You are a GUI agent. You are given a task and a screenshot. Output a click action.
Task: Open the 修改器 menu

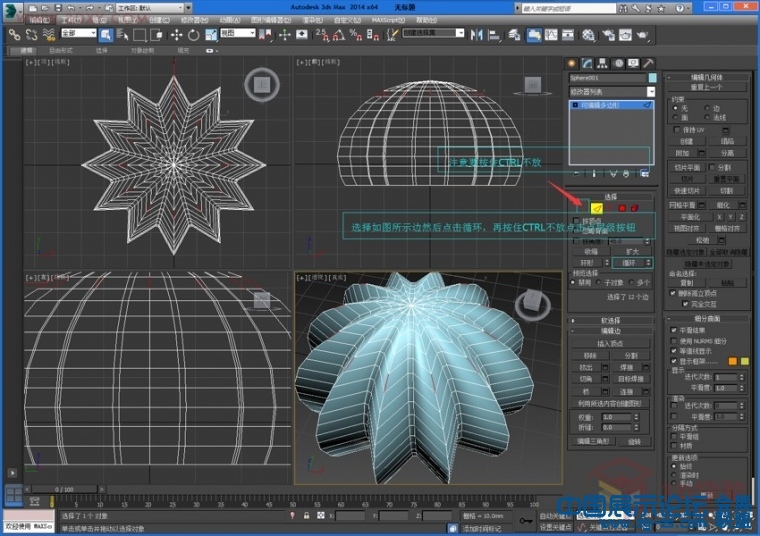tap(194, 20)
